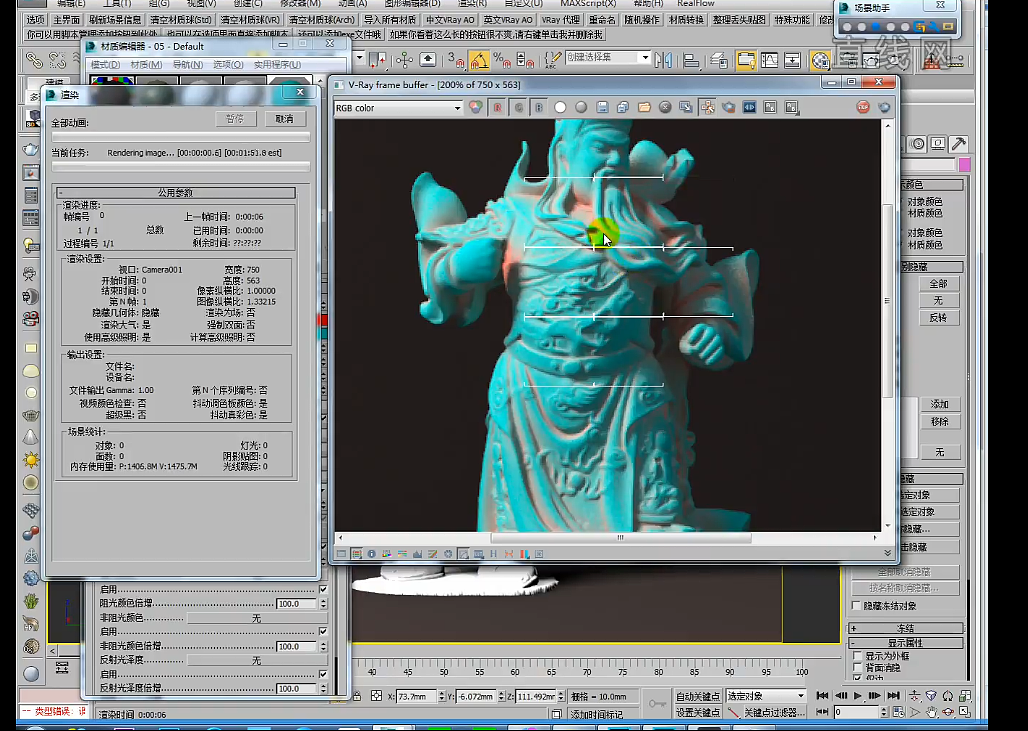Toggle the 启用 checkbox above 反射光泽度倍增
This screenshot has width=1028, height=731.
323,674
